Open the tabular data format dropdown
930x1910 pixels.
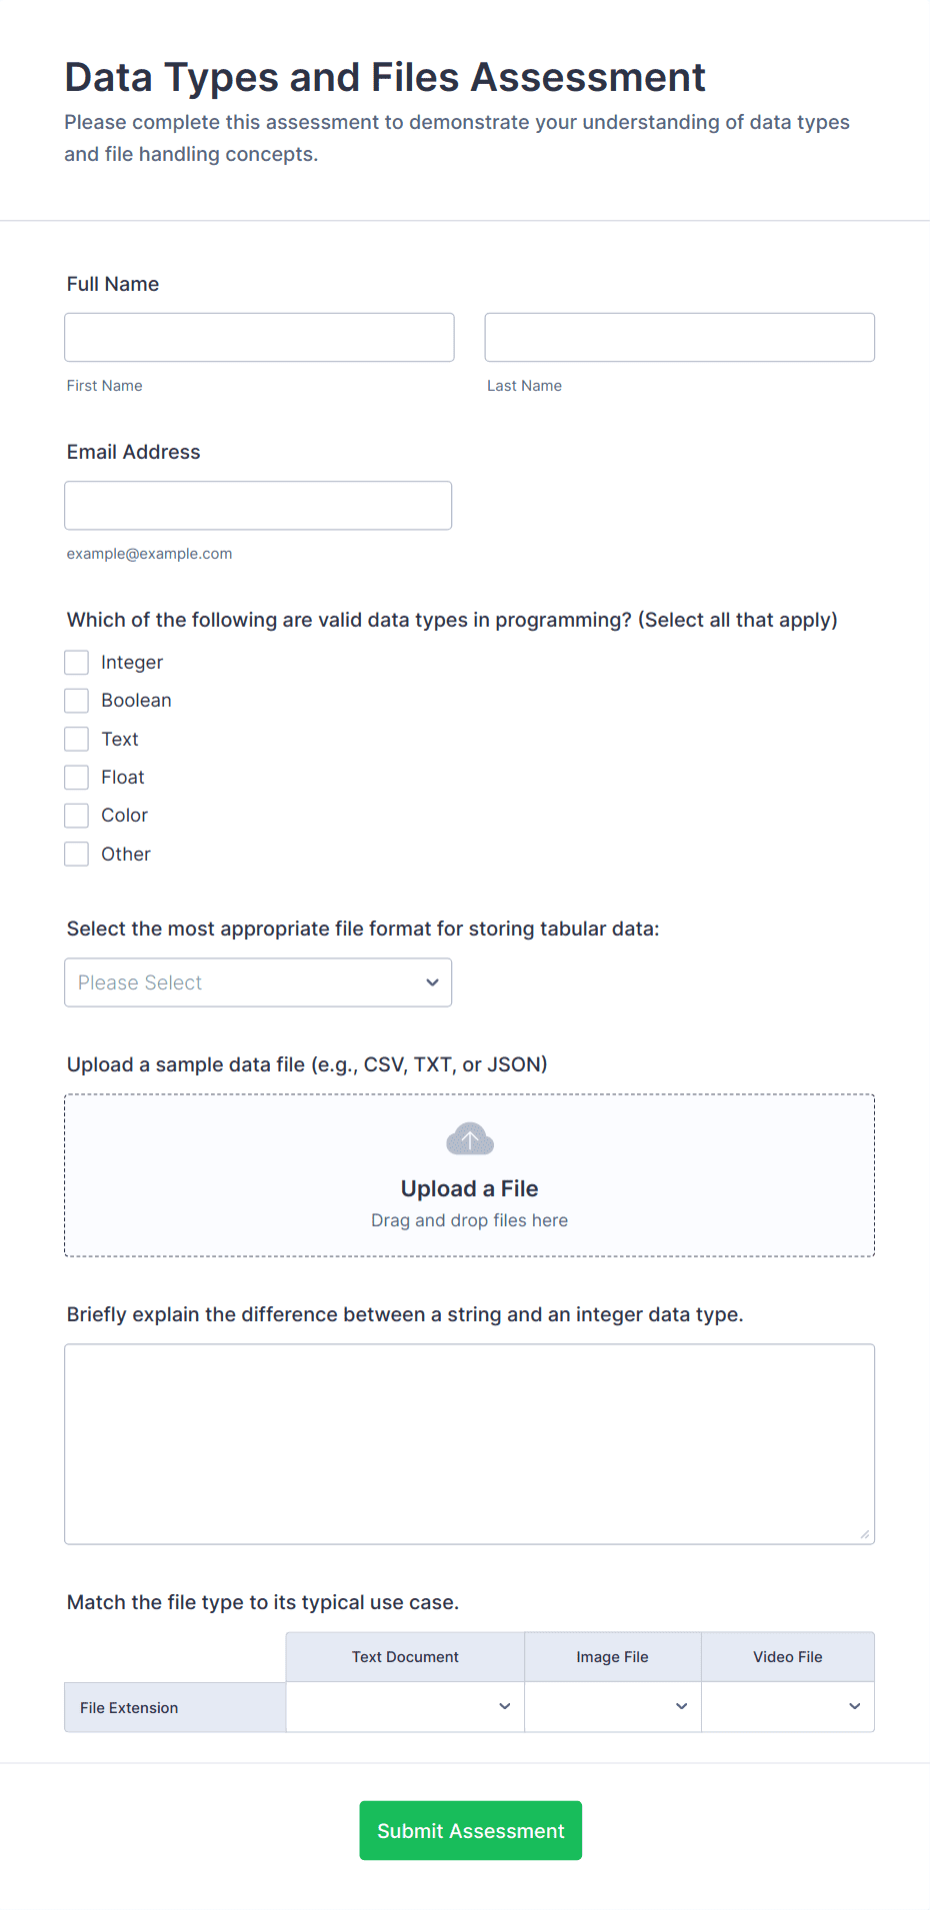[258, 982]
